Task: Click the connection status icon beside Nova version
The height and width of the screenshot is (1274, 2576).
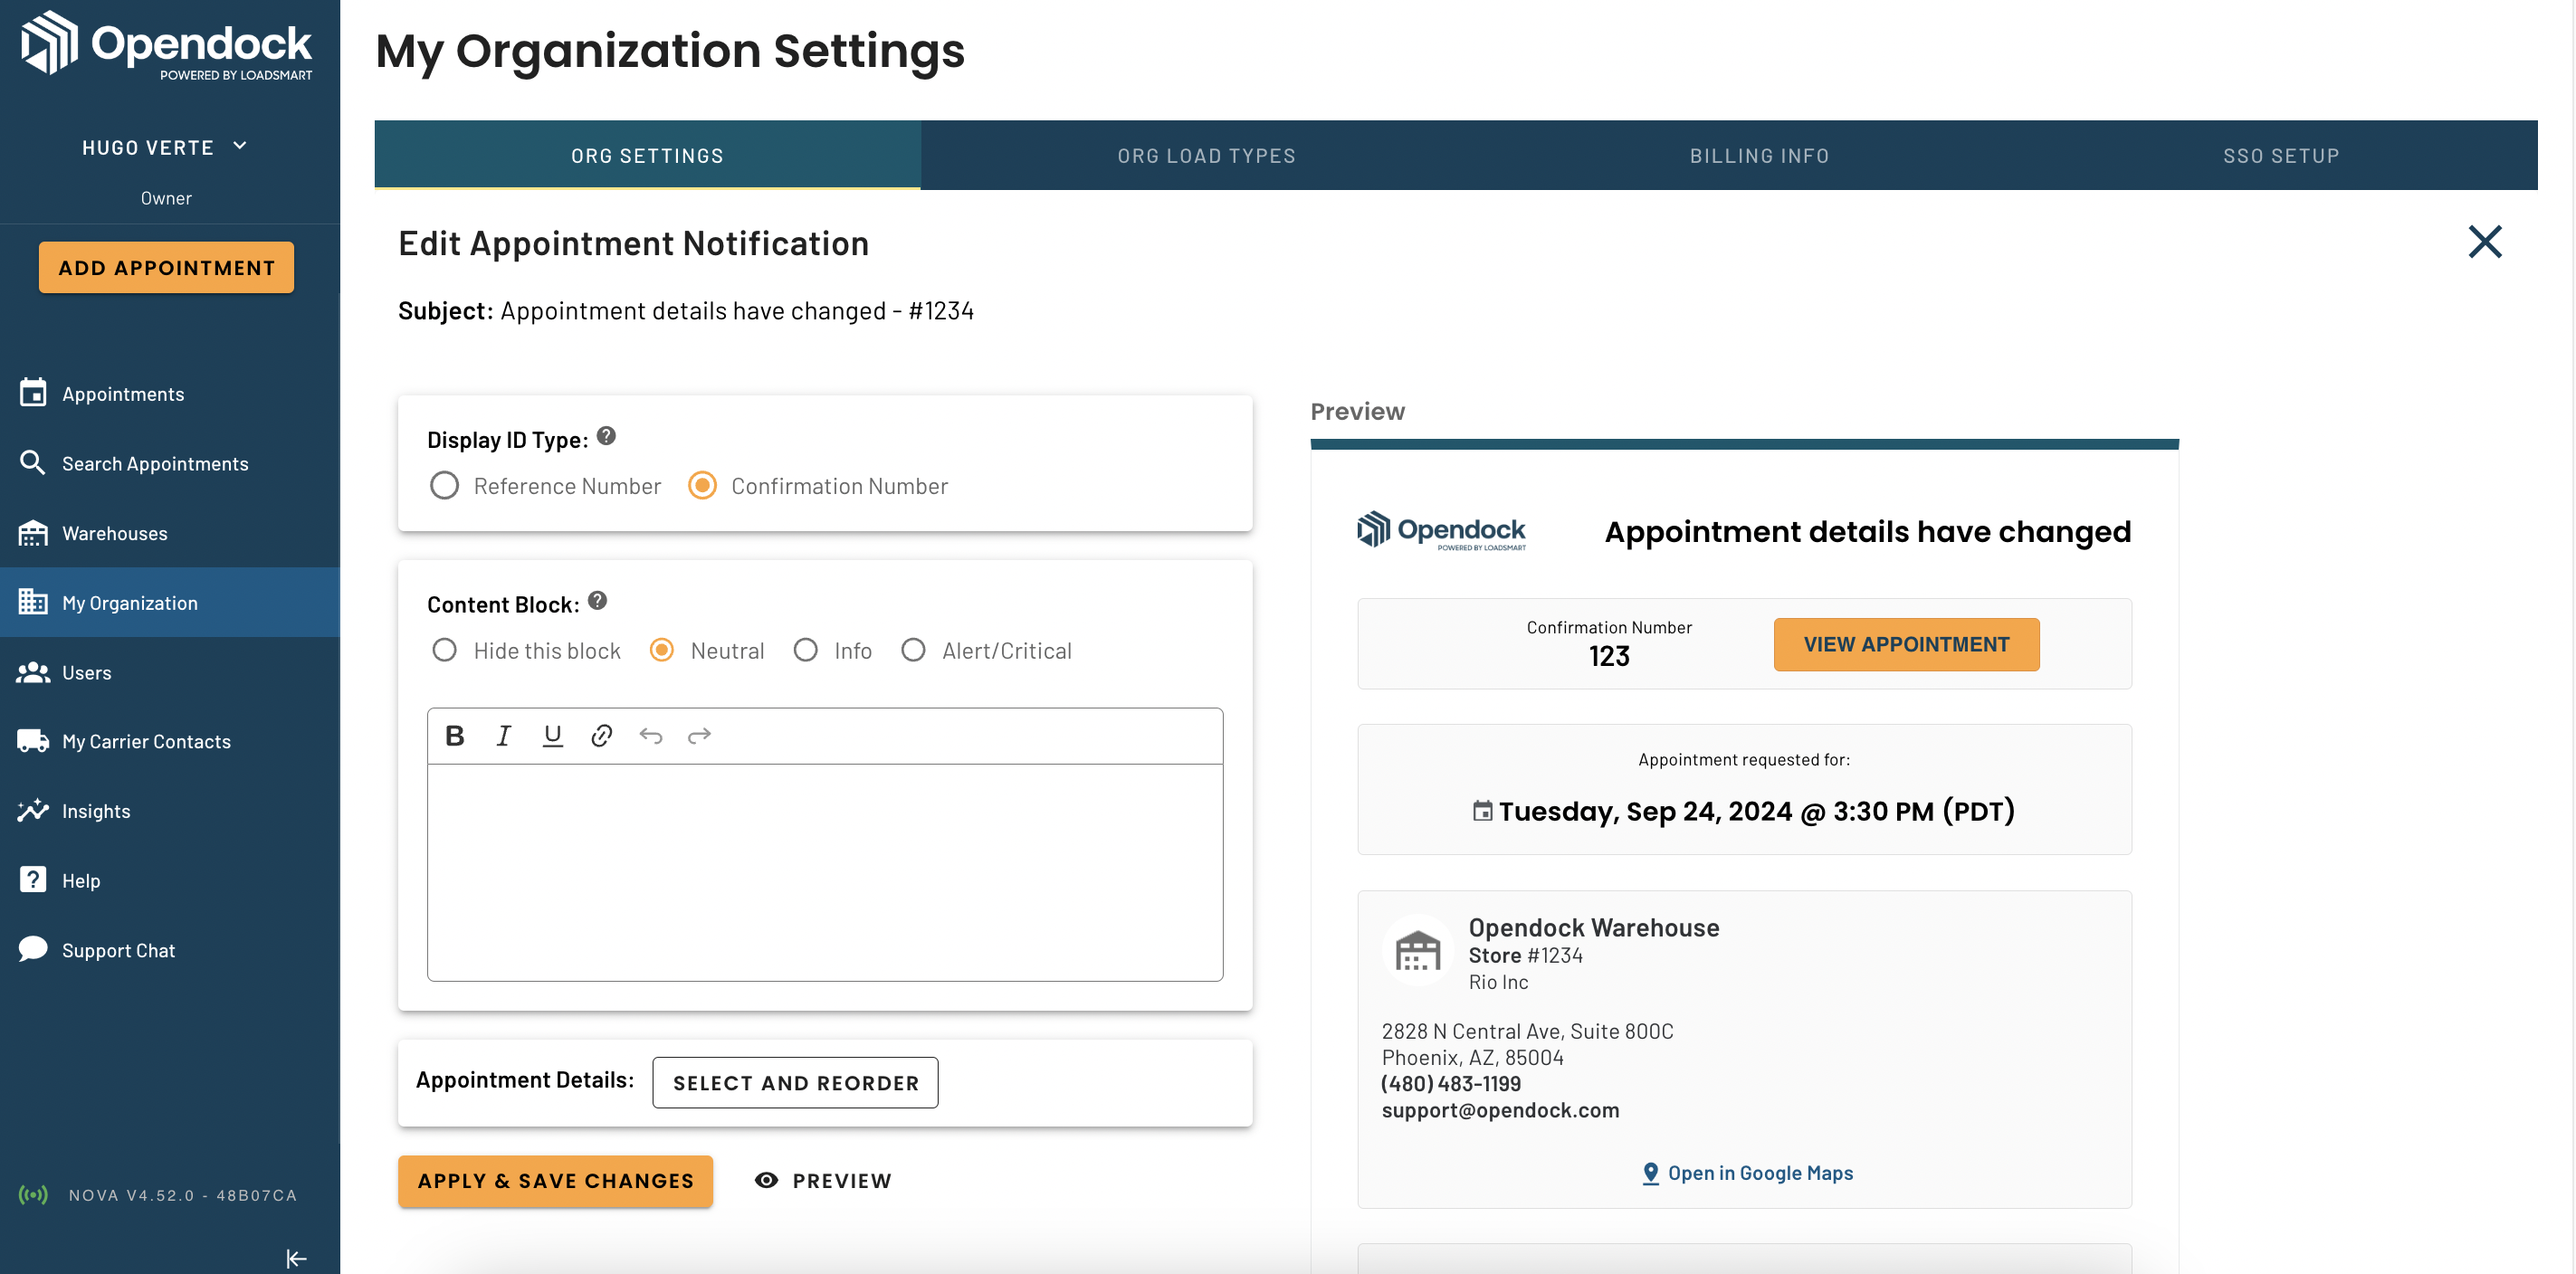Action: pos(33,1194)
